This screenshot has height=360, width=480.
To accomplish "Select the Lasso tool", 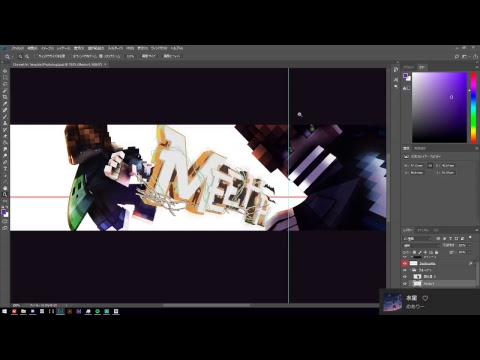I will (x=5, y=84).
